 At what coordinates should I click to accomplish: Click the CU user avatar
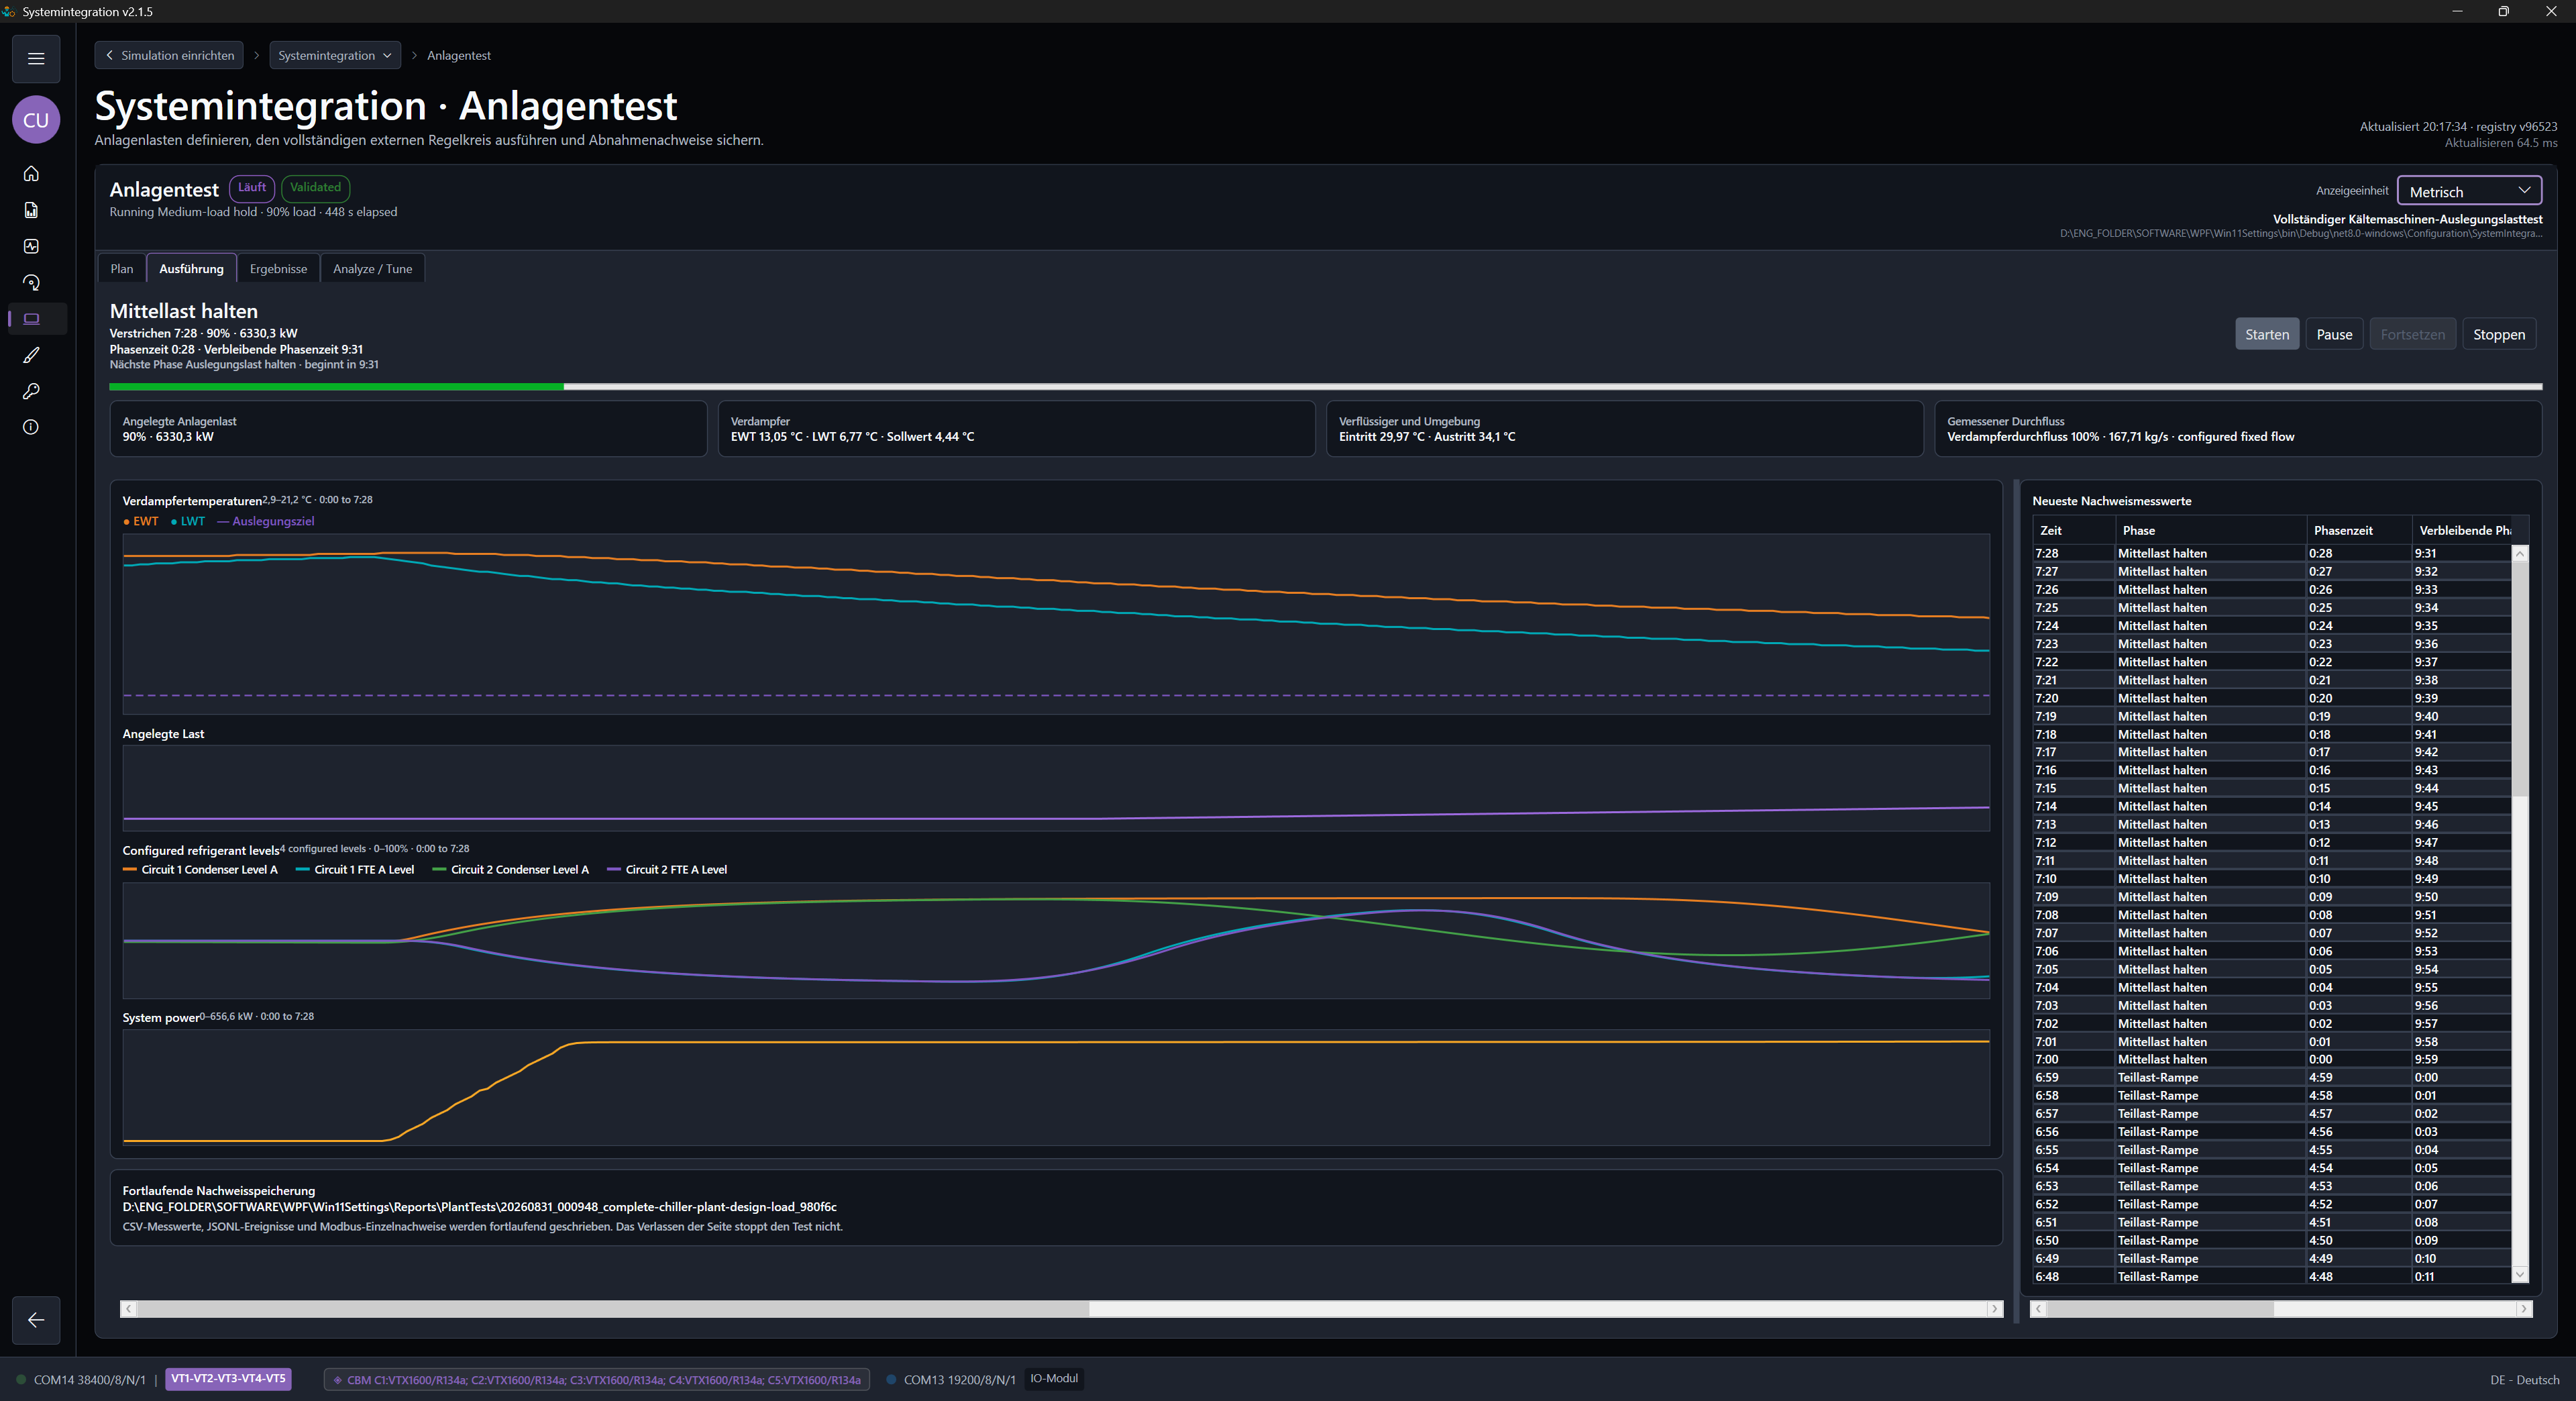(36, 120)
